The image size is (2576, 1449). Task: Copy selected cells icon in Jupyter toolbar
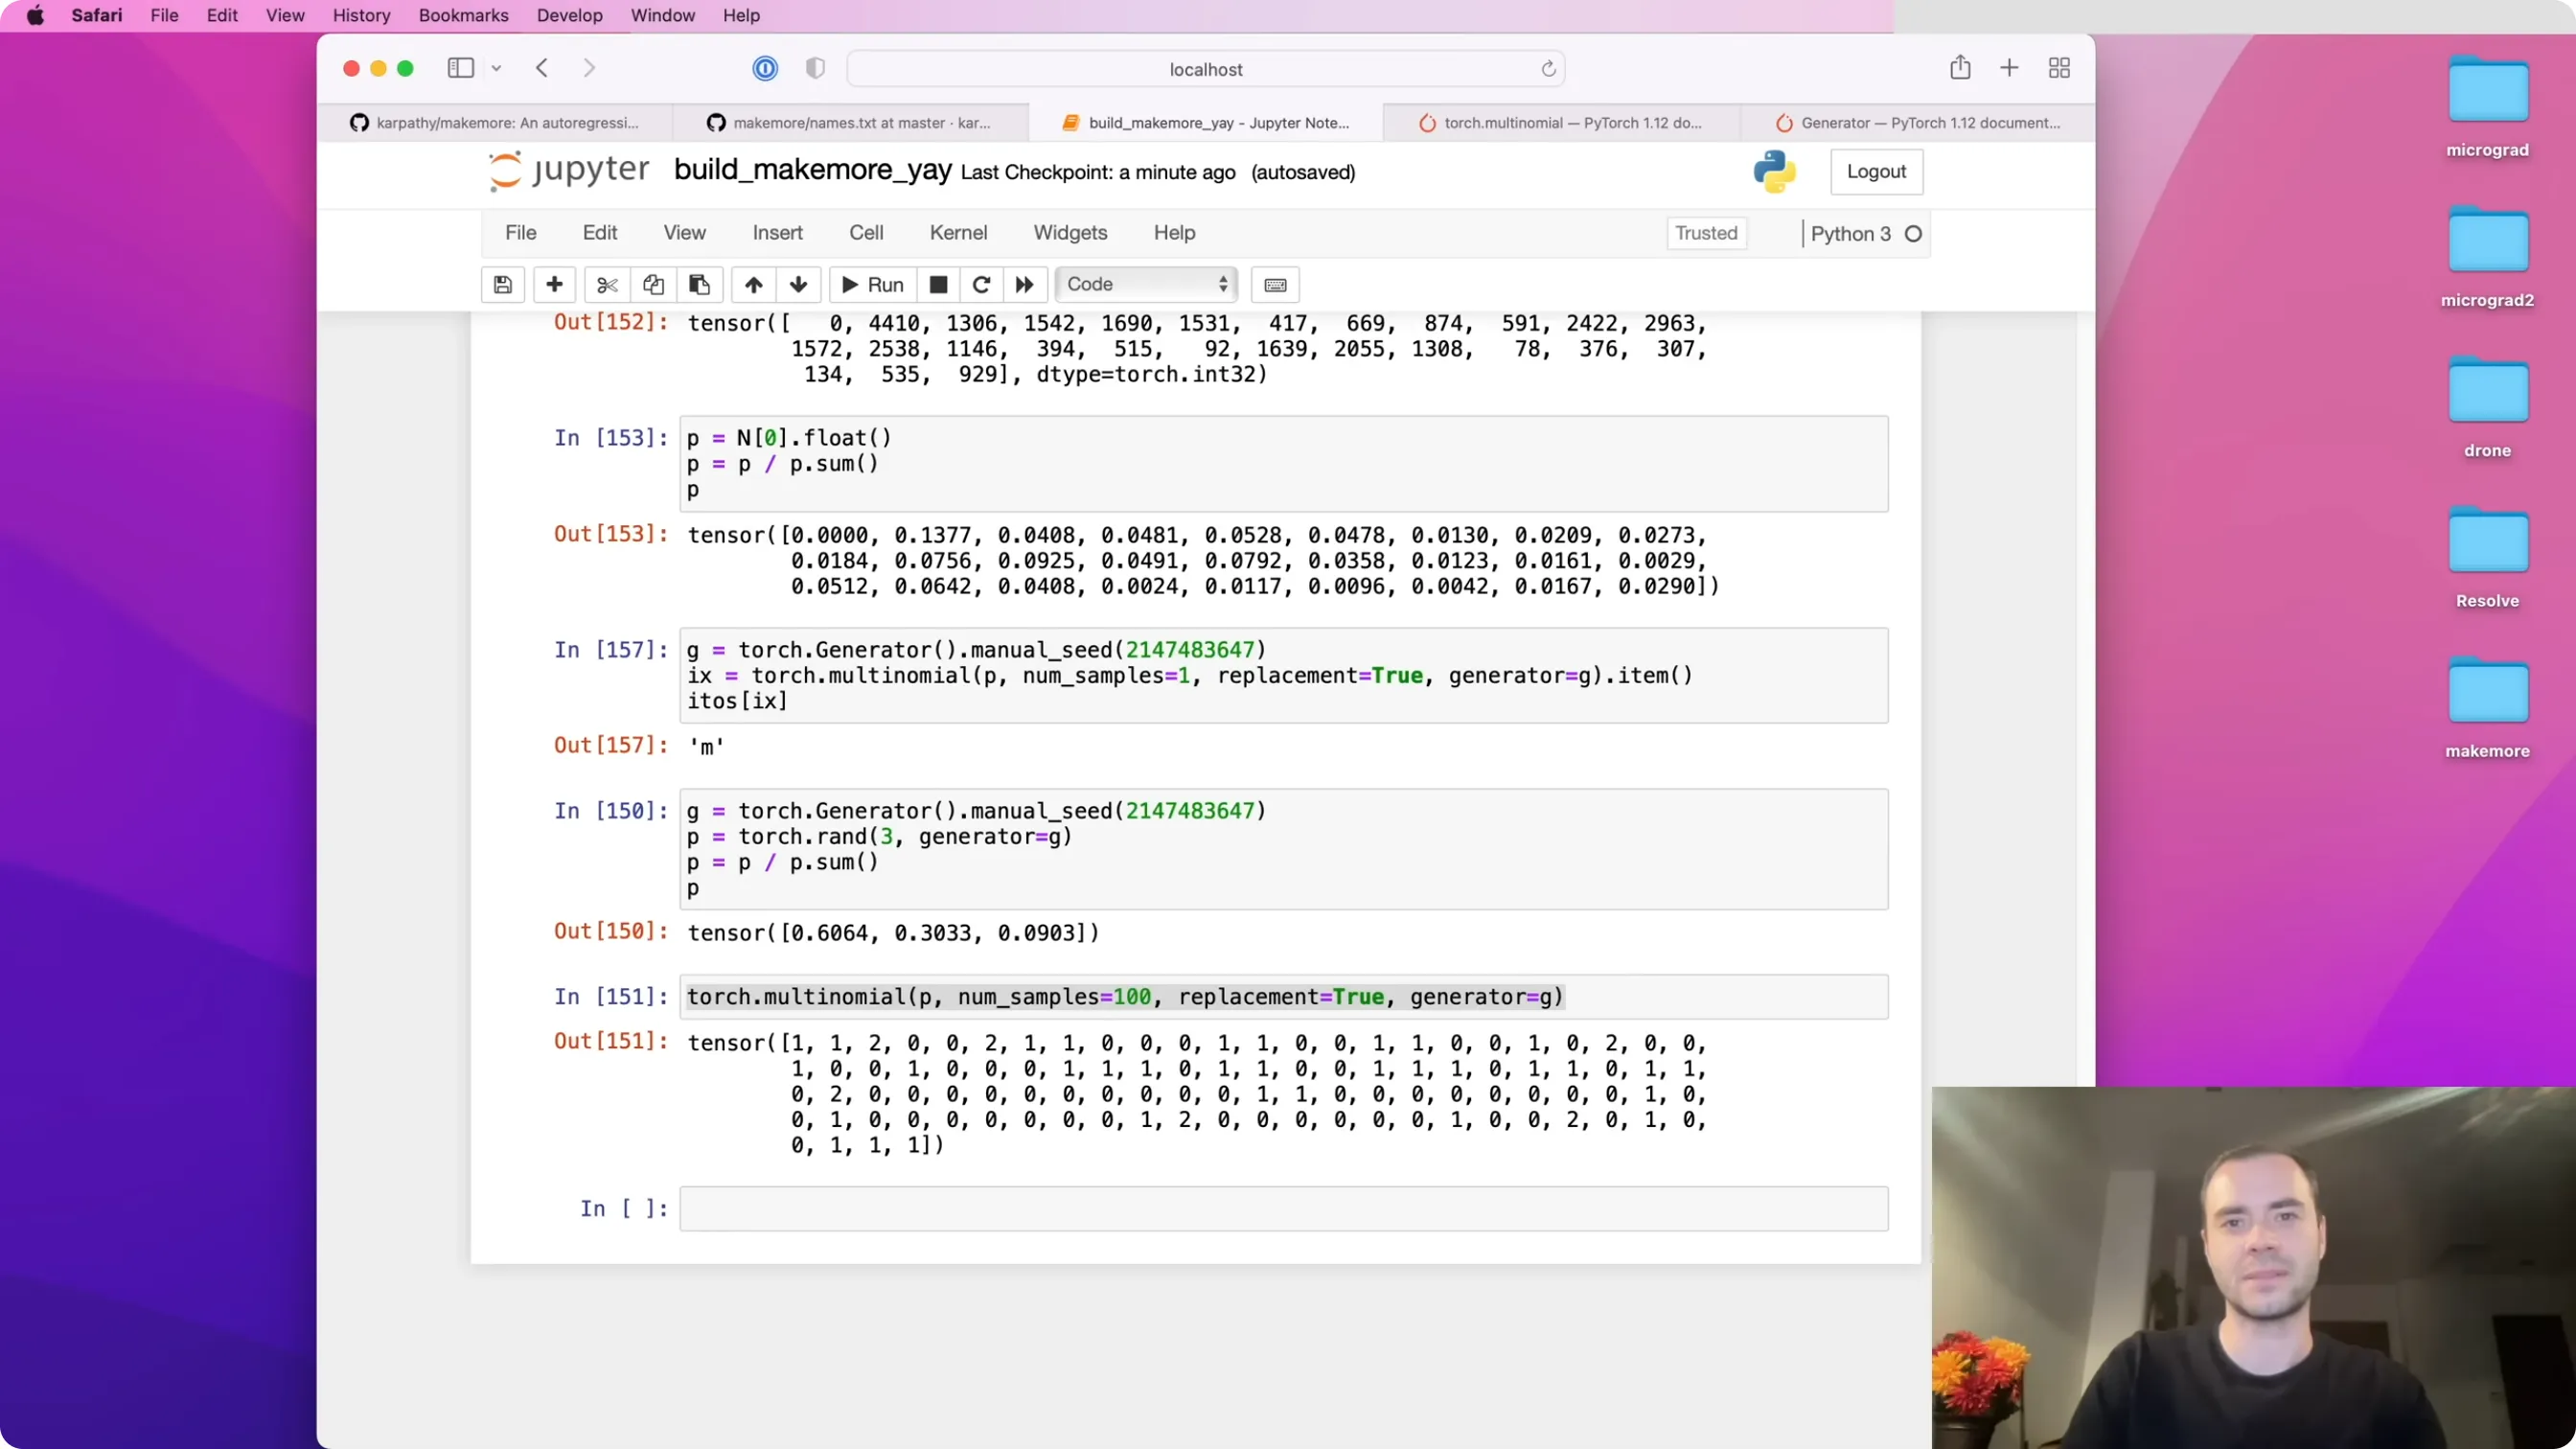coord(653,285)
